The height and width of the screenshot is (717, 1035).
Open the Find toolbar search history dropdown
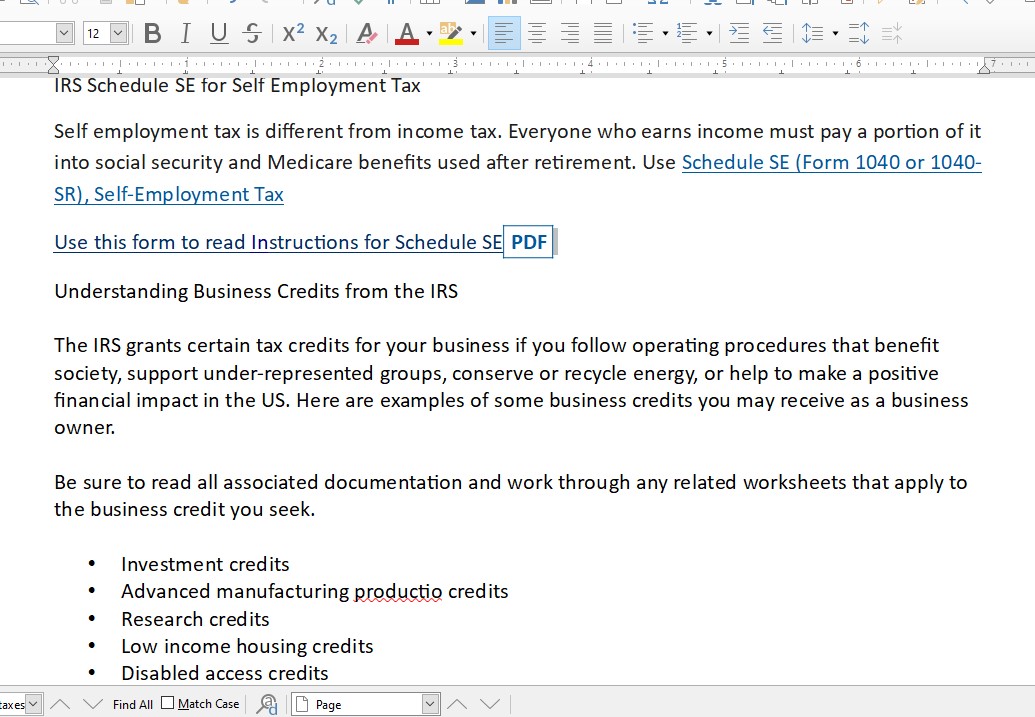coord(34,704)
